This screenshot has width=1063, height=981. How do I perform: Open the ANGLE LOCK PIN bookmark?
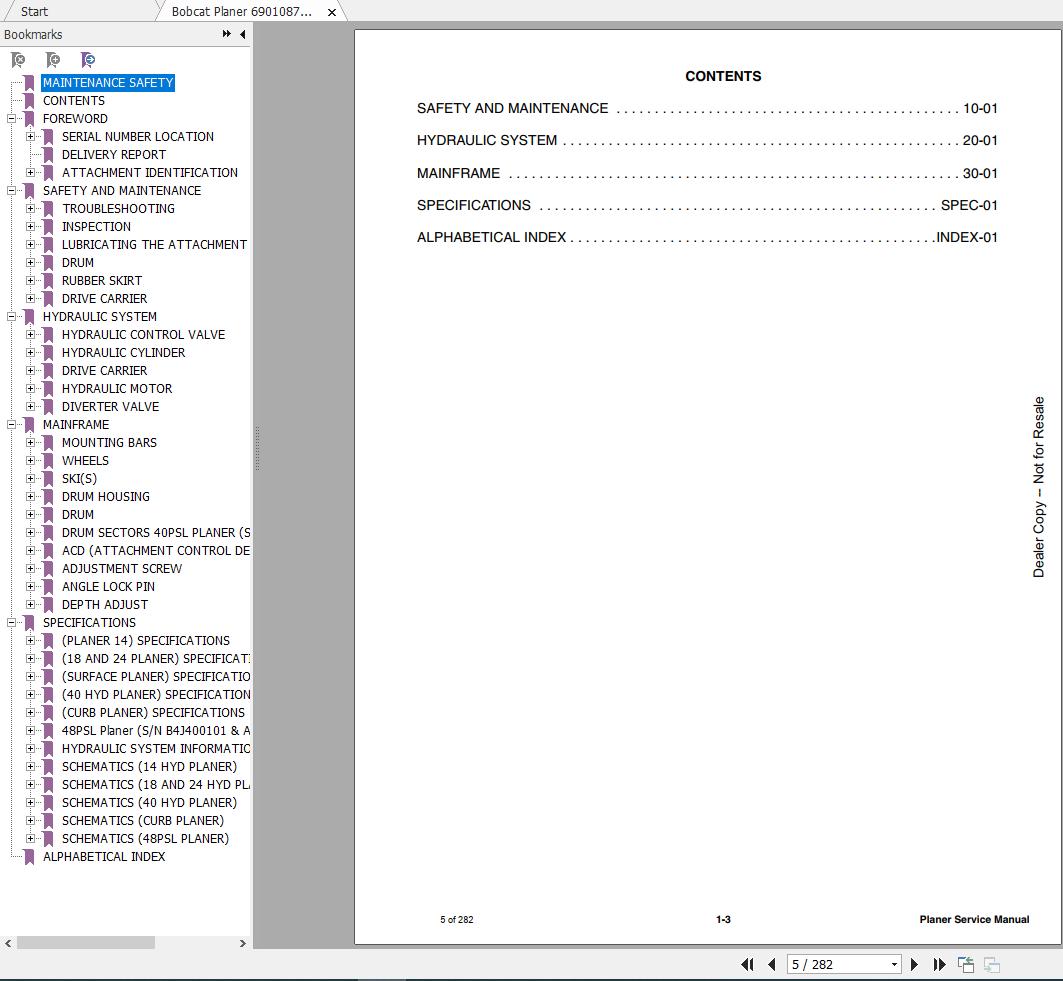coord(108,586)
